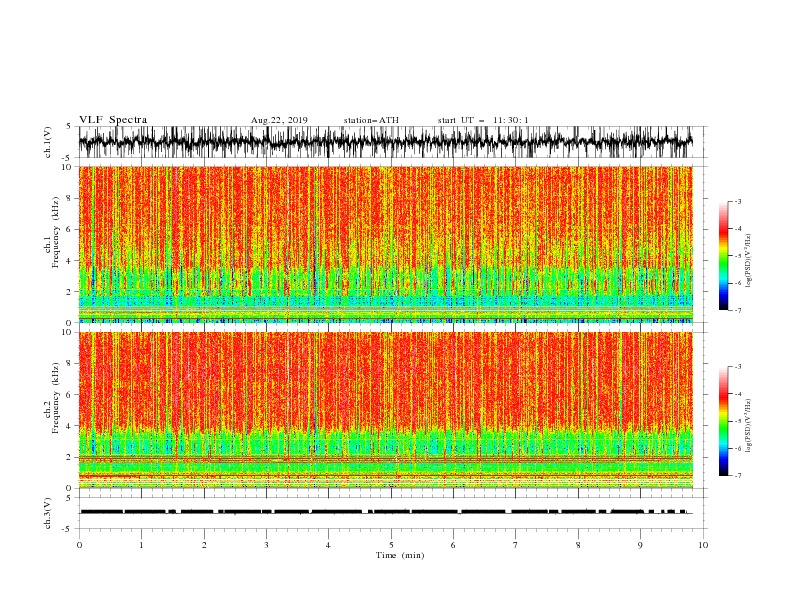Click time axis tick label "2"
792x612 pixels.
click(204, 545)
